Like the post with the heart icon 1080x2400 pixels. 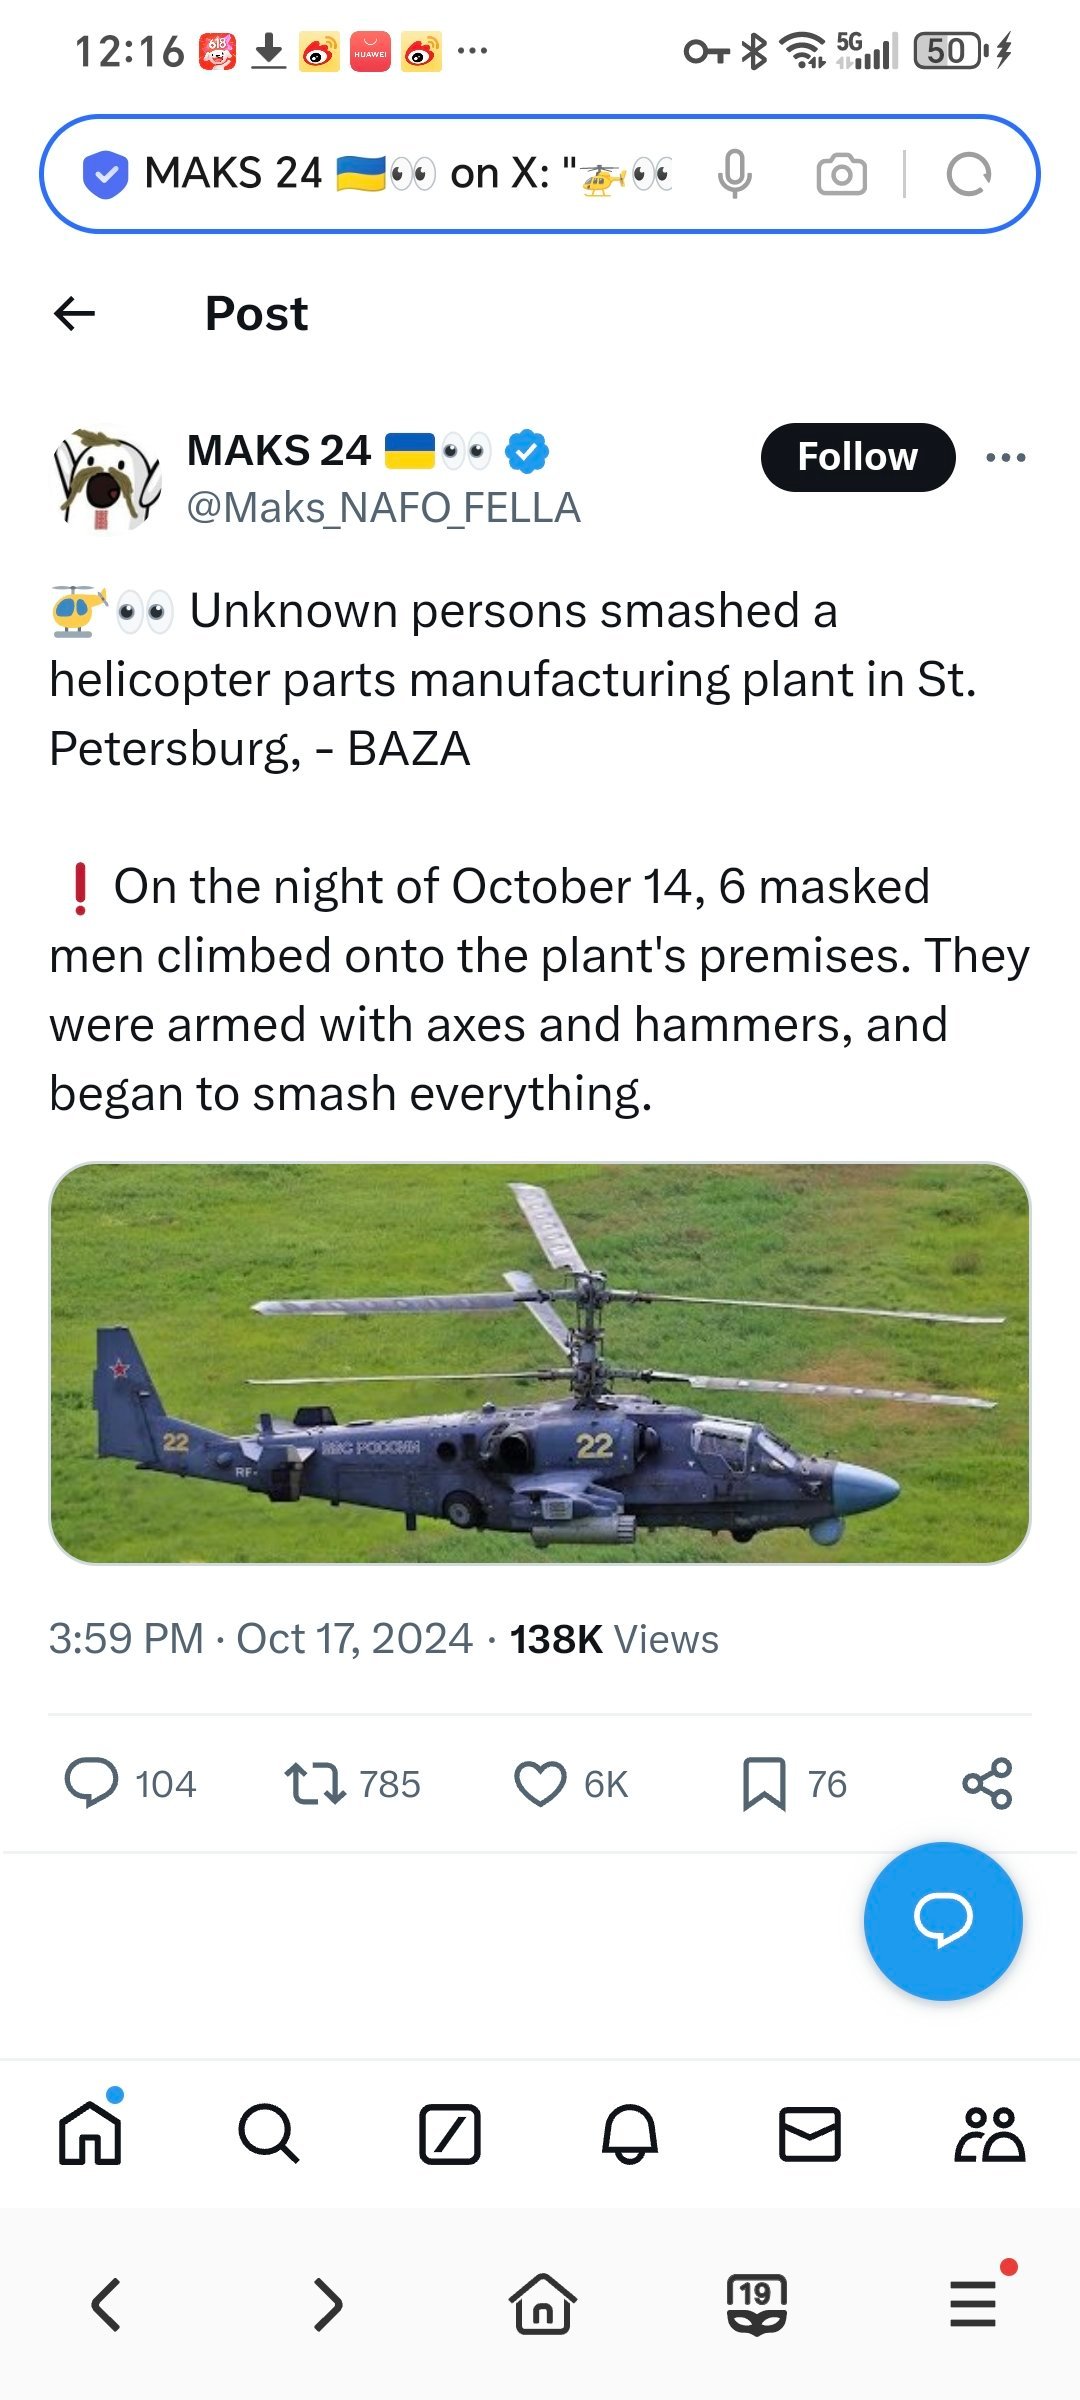[x=540, y=1784]
